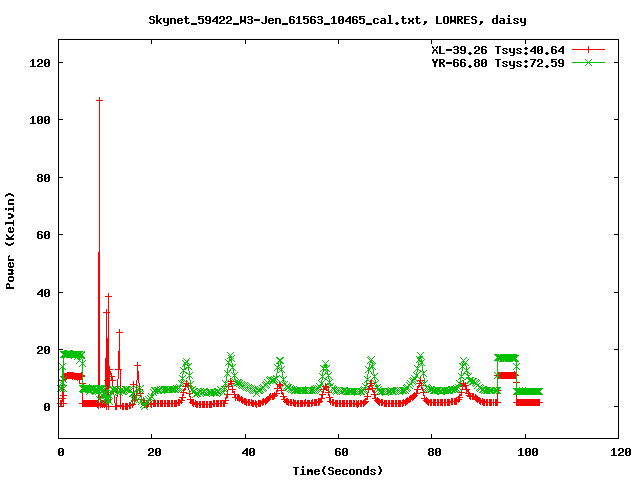
Task: Click the y-axis tick label 40
Action: [43, 293]
